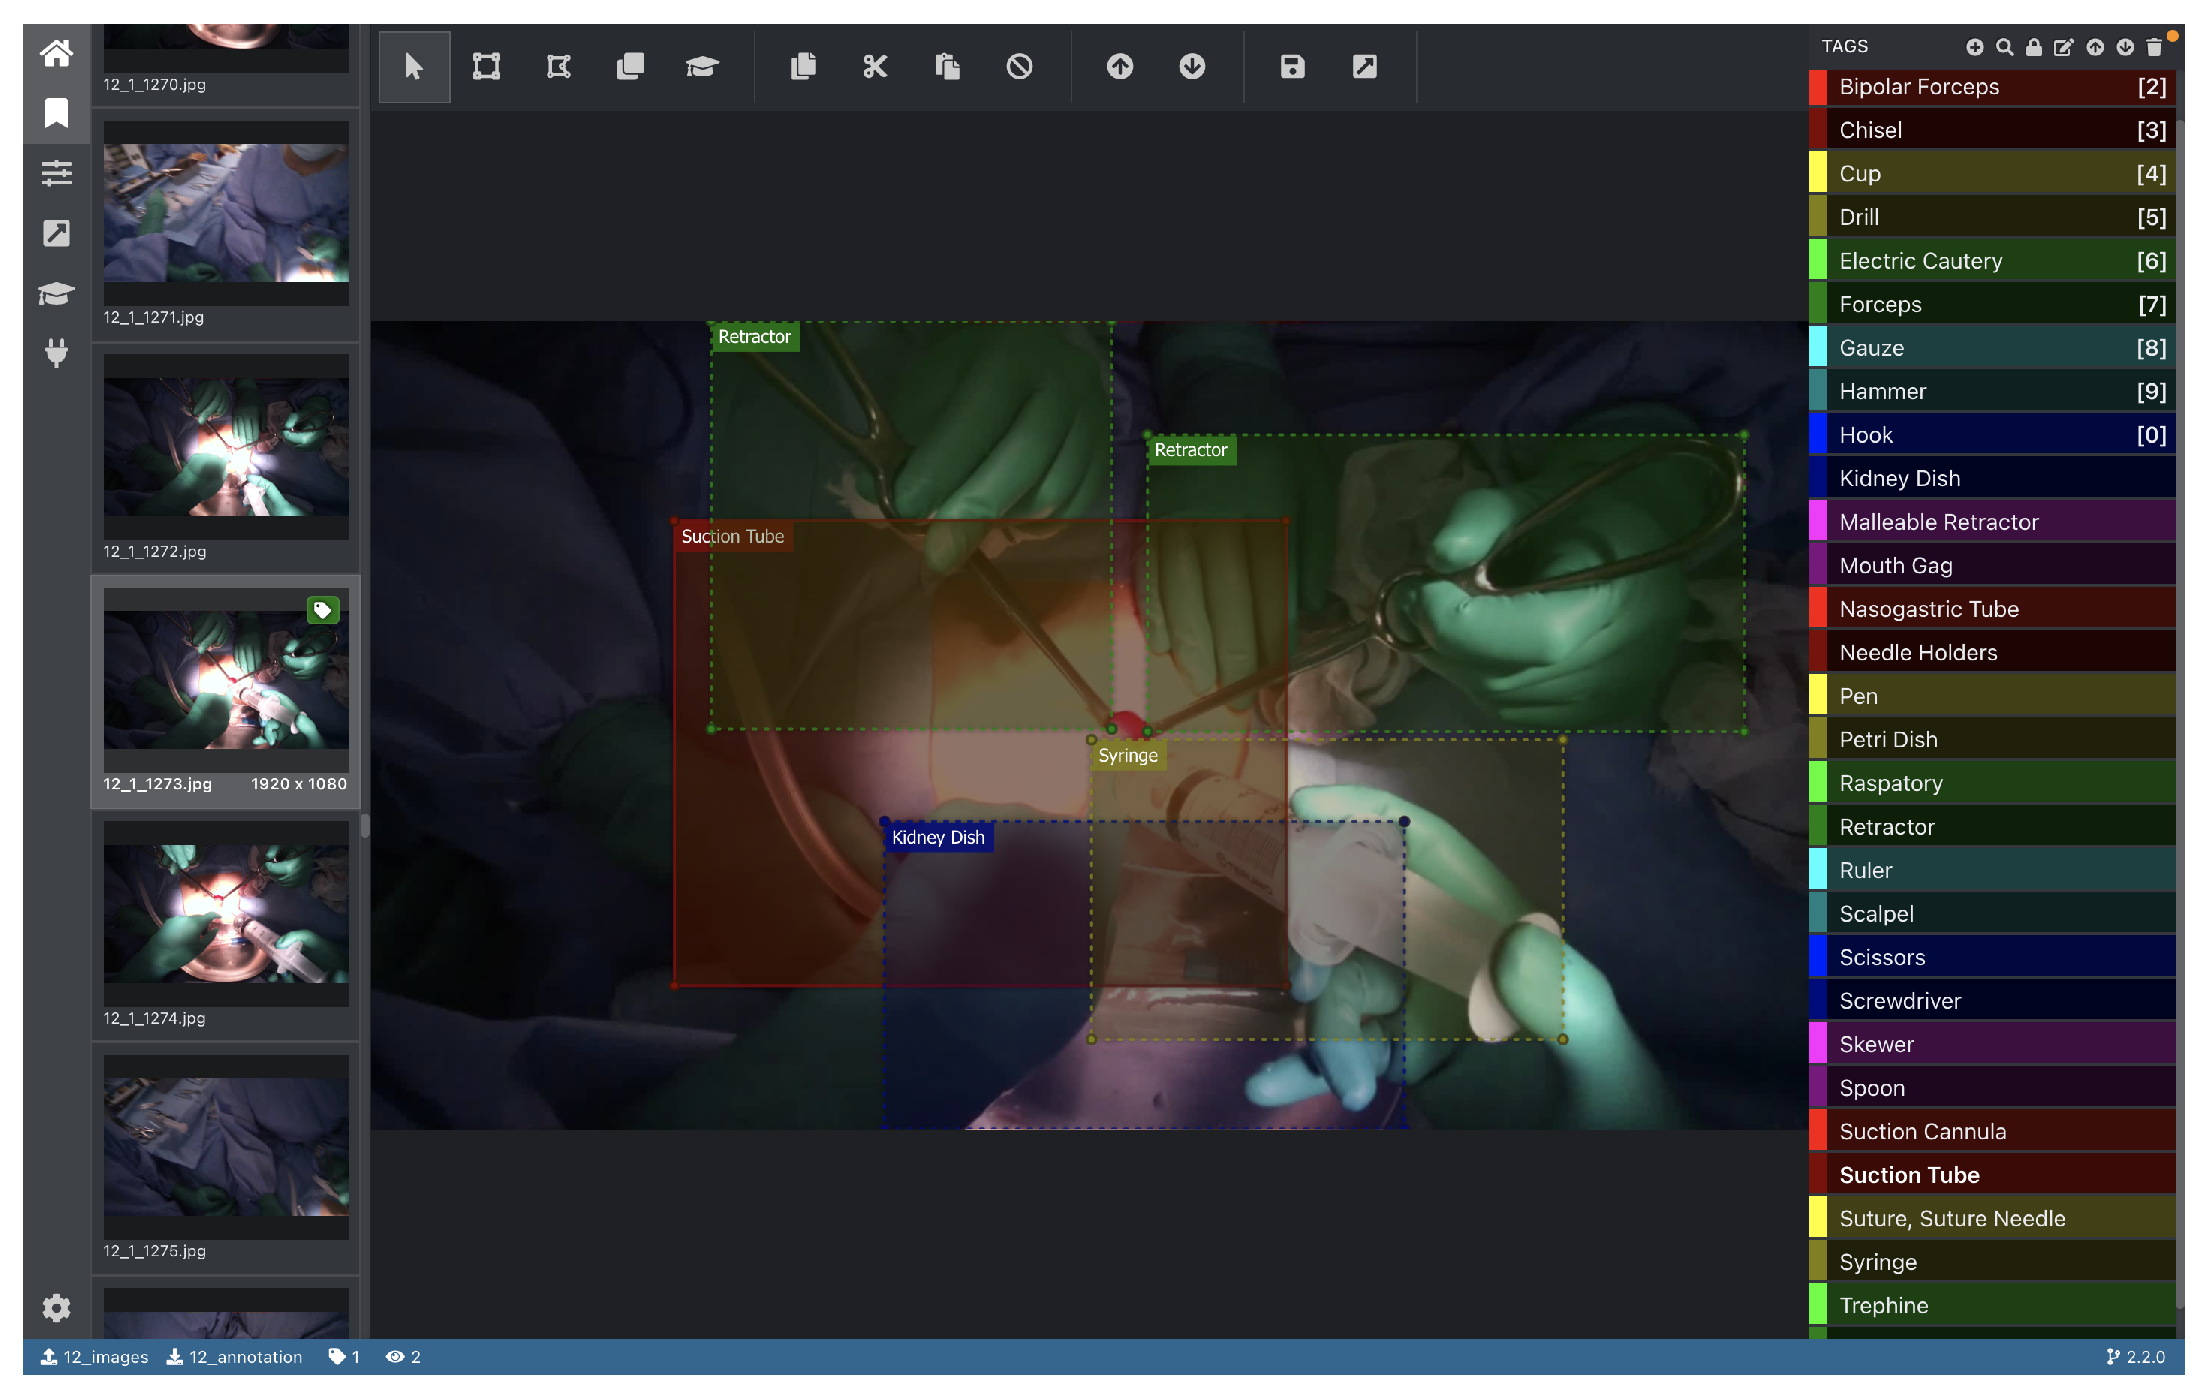Image resolution: width=2205 pixels, height=1400 pixels.
Task: Save the project with floppy disk icon
Action: coord(1292,67)
